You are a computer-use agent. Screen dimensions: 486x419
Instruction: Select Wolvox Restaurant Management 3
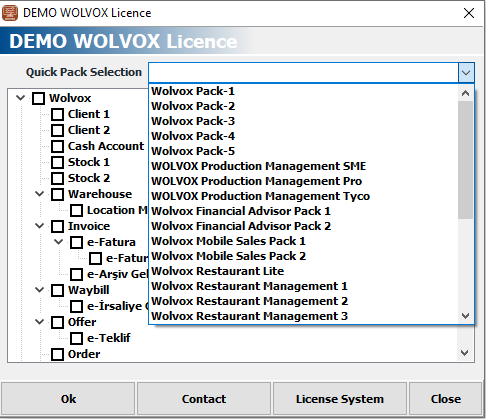303,316
